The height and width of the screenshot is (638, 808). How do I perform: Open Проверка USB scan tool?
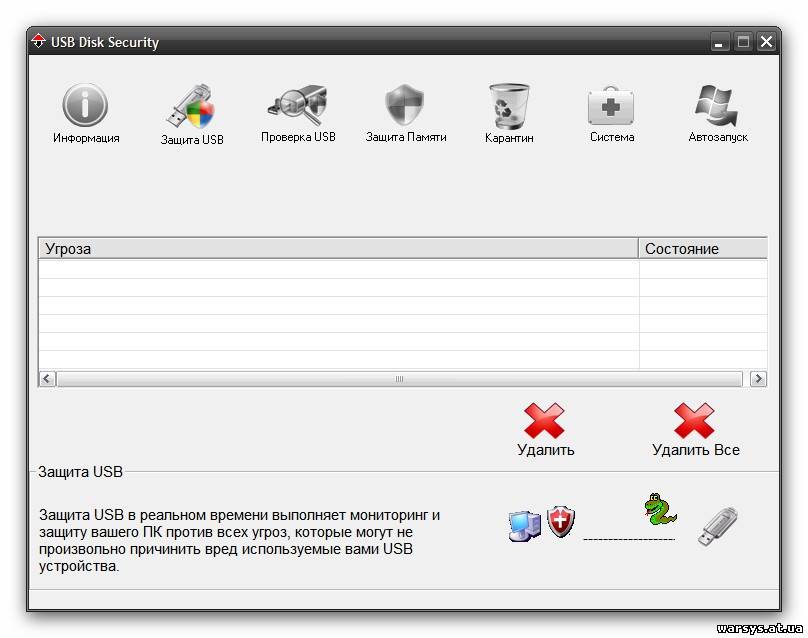[x=298, y=113]
